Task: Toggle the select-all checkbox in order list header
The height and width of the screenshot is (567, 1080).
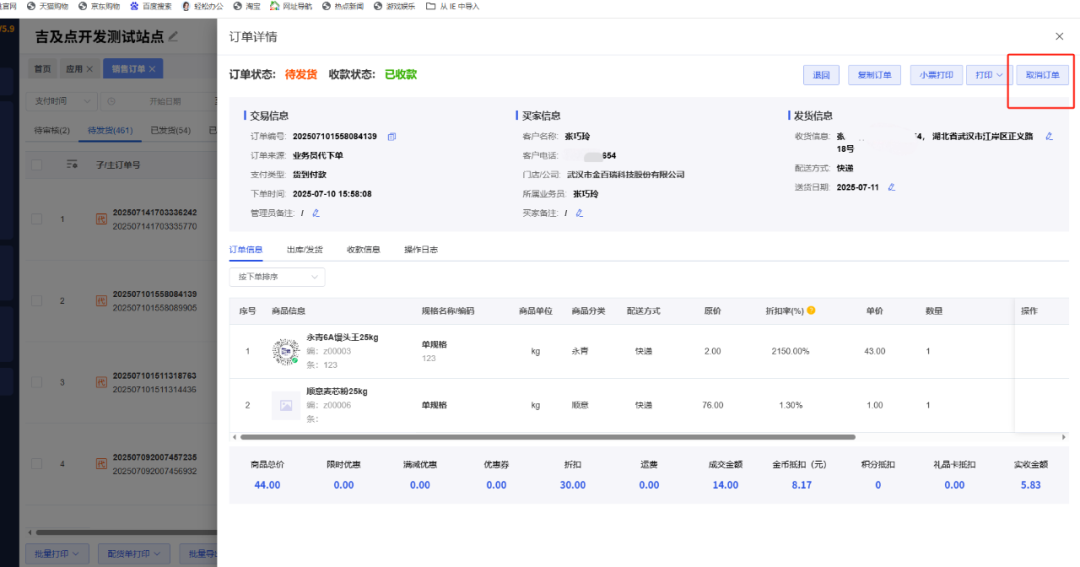Action: (37, 165)
